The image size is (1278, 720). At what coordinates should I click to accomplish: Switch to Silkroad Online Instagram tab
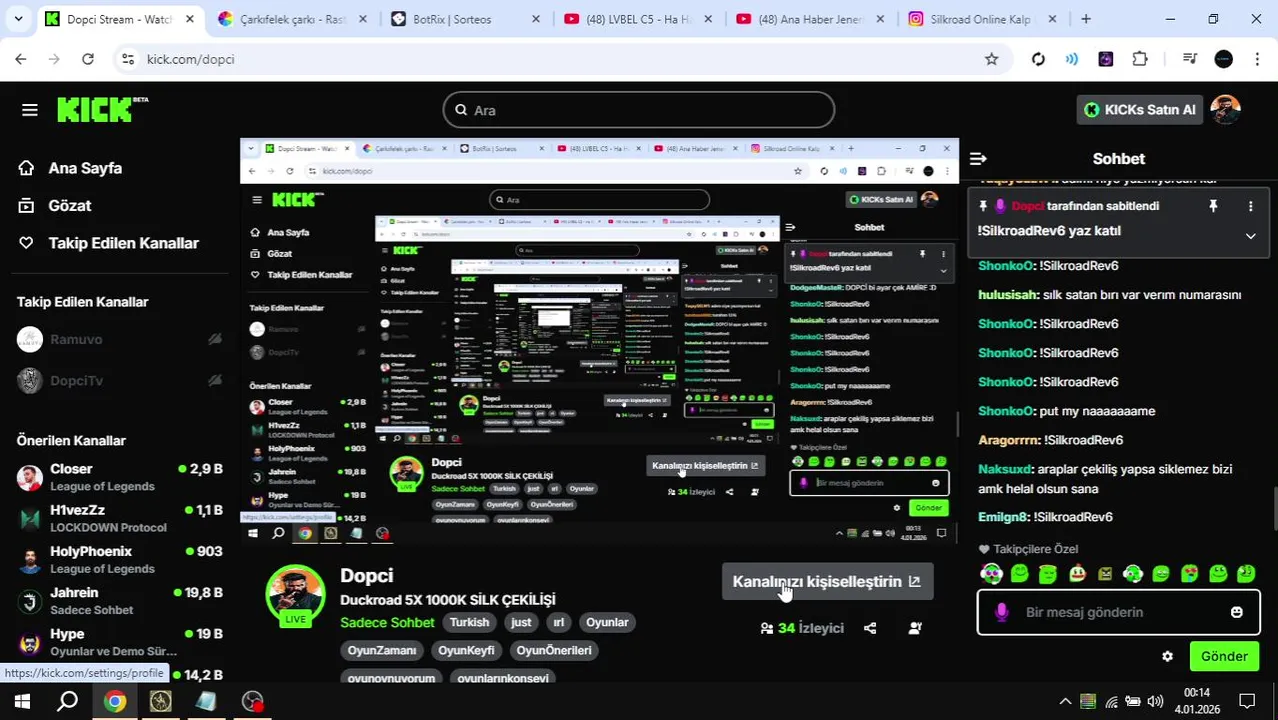click(982, 19)
